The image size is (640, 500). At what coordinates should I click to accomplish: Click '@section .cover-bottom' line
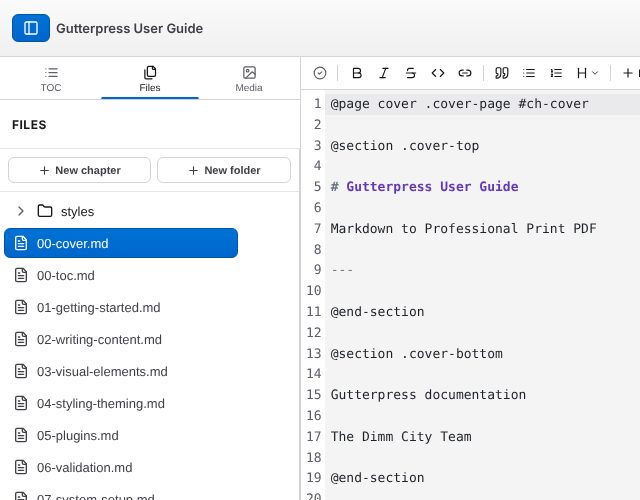pyautogui.click(x=416, y=353)
